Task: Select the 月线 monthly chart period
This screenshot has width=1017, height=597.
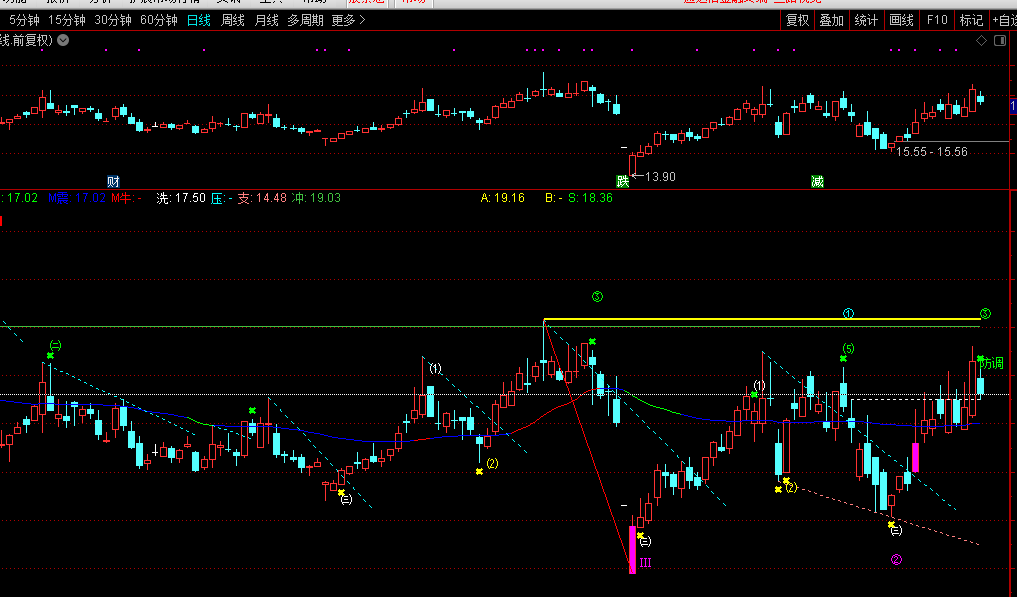Action: tap(266, 20)
